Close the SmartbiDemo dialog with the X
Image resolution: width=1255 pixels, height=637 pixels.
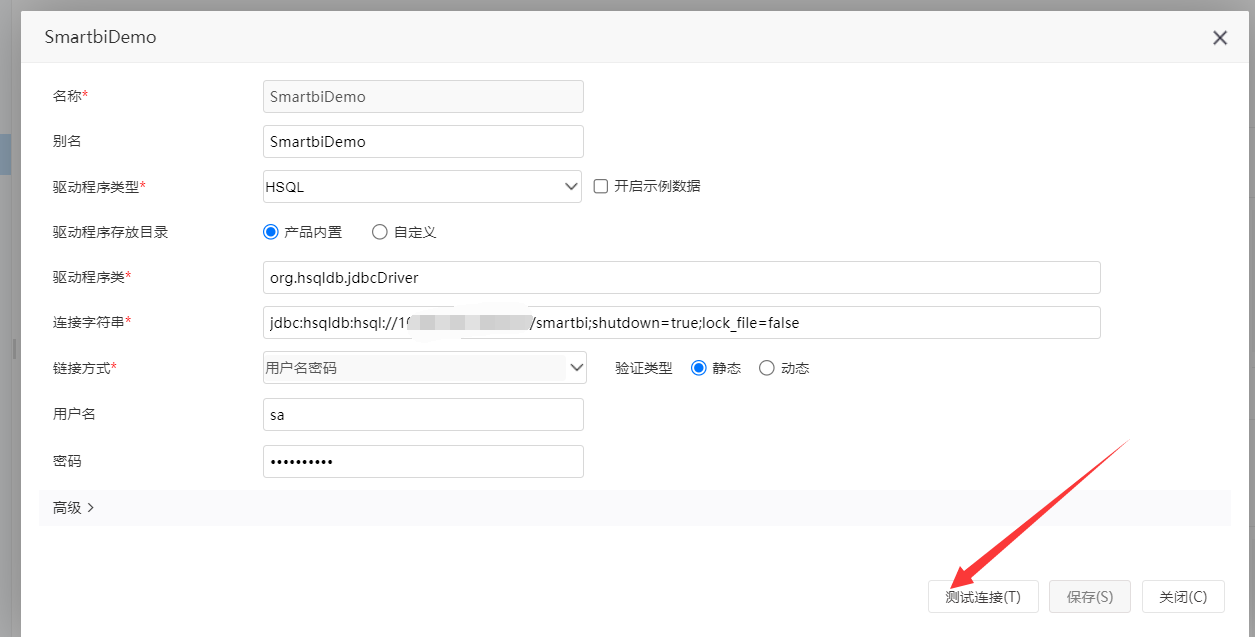pyautogui.click(x=1220, y=38)
